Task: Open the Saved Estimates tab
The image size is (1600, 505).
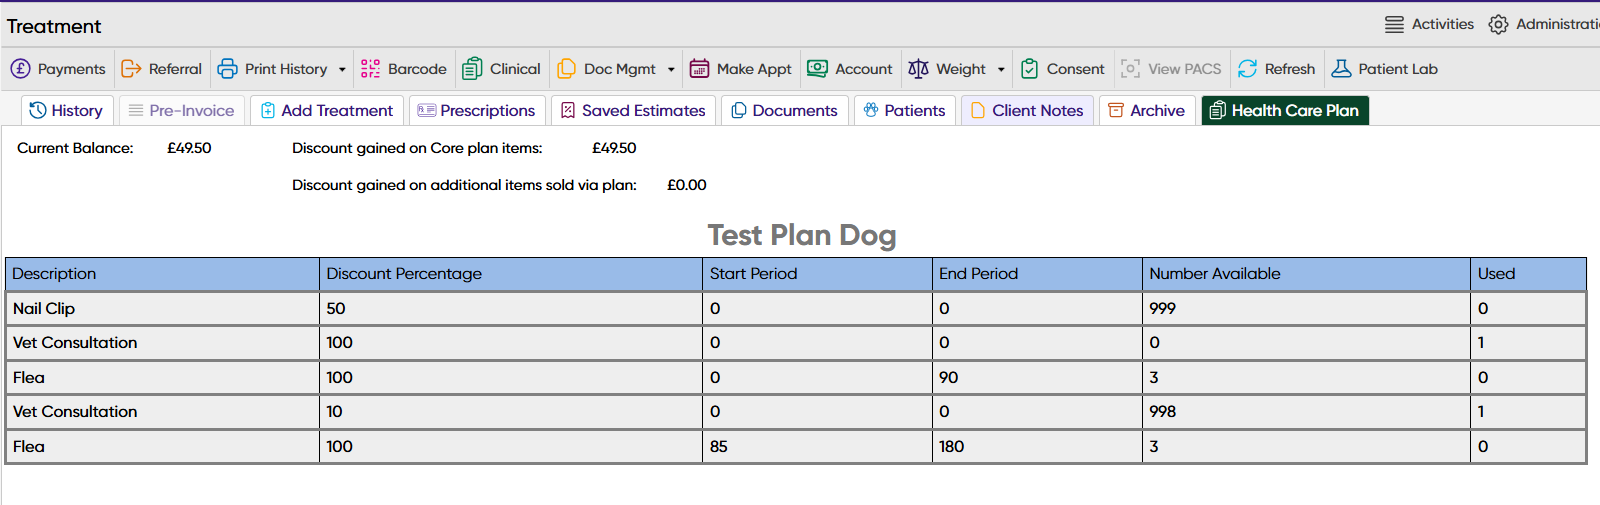Action: pyautogui.click(x=633, y=111)
